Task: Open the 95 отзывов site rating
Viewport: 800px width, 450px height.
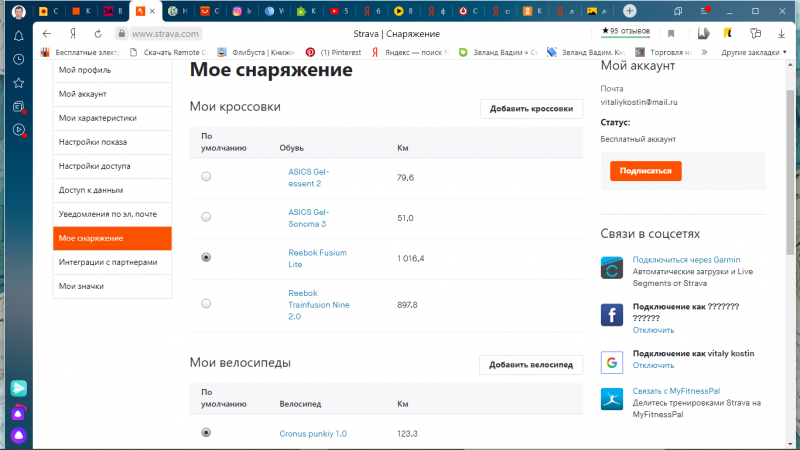Action: pyautogui.click(x=626, y=32)
